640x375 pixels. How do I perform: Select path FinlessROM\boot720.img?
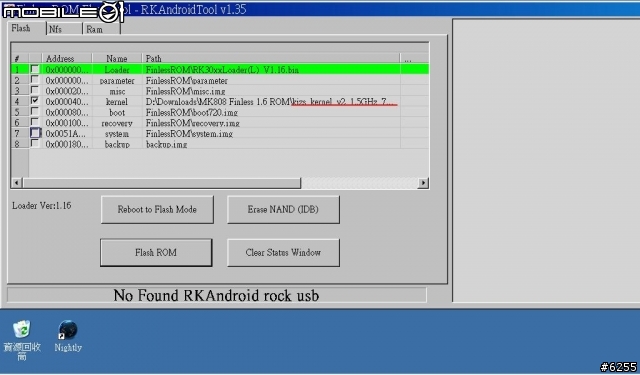point(191,112)
